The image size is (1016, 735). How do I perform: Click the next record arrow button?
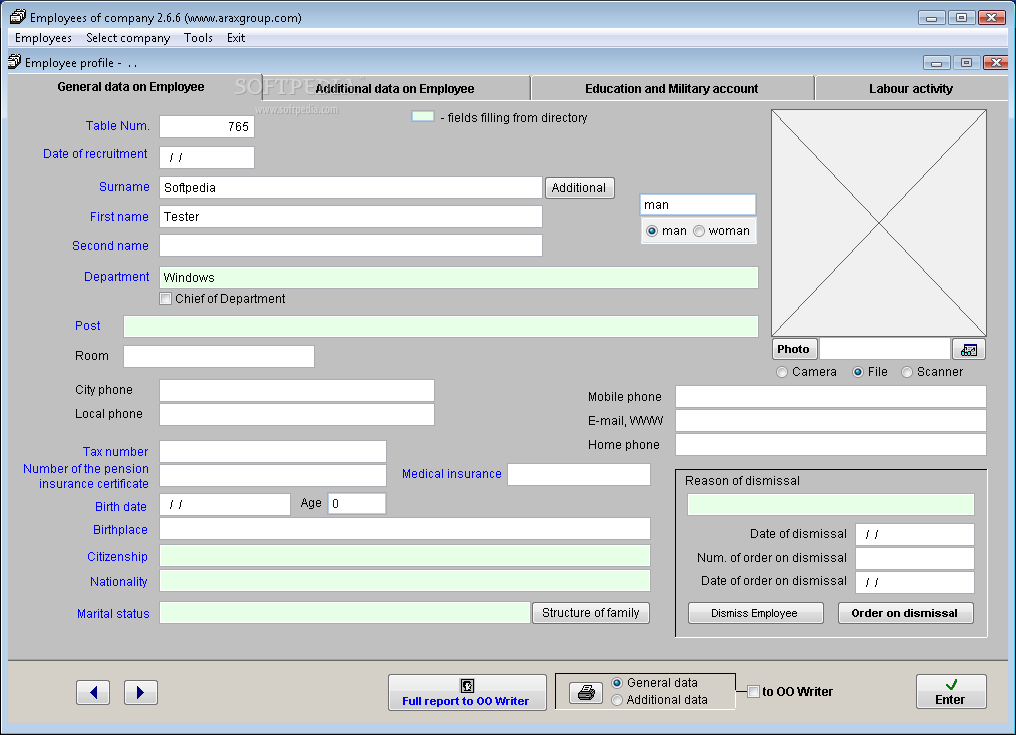pyautogui.click(x=141, y=692)
